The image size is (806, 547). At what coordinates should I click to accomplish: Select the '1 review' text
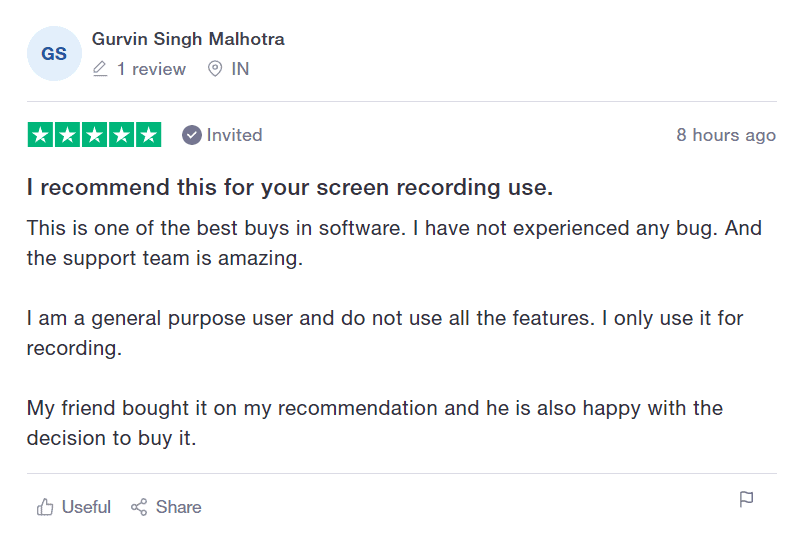coord(151,69)
